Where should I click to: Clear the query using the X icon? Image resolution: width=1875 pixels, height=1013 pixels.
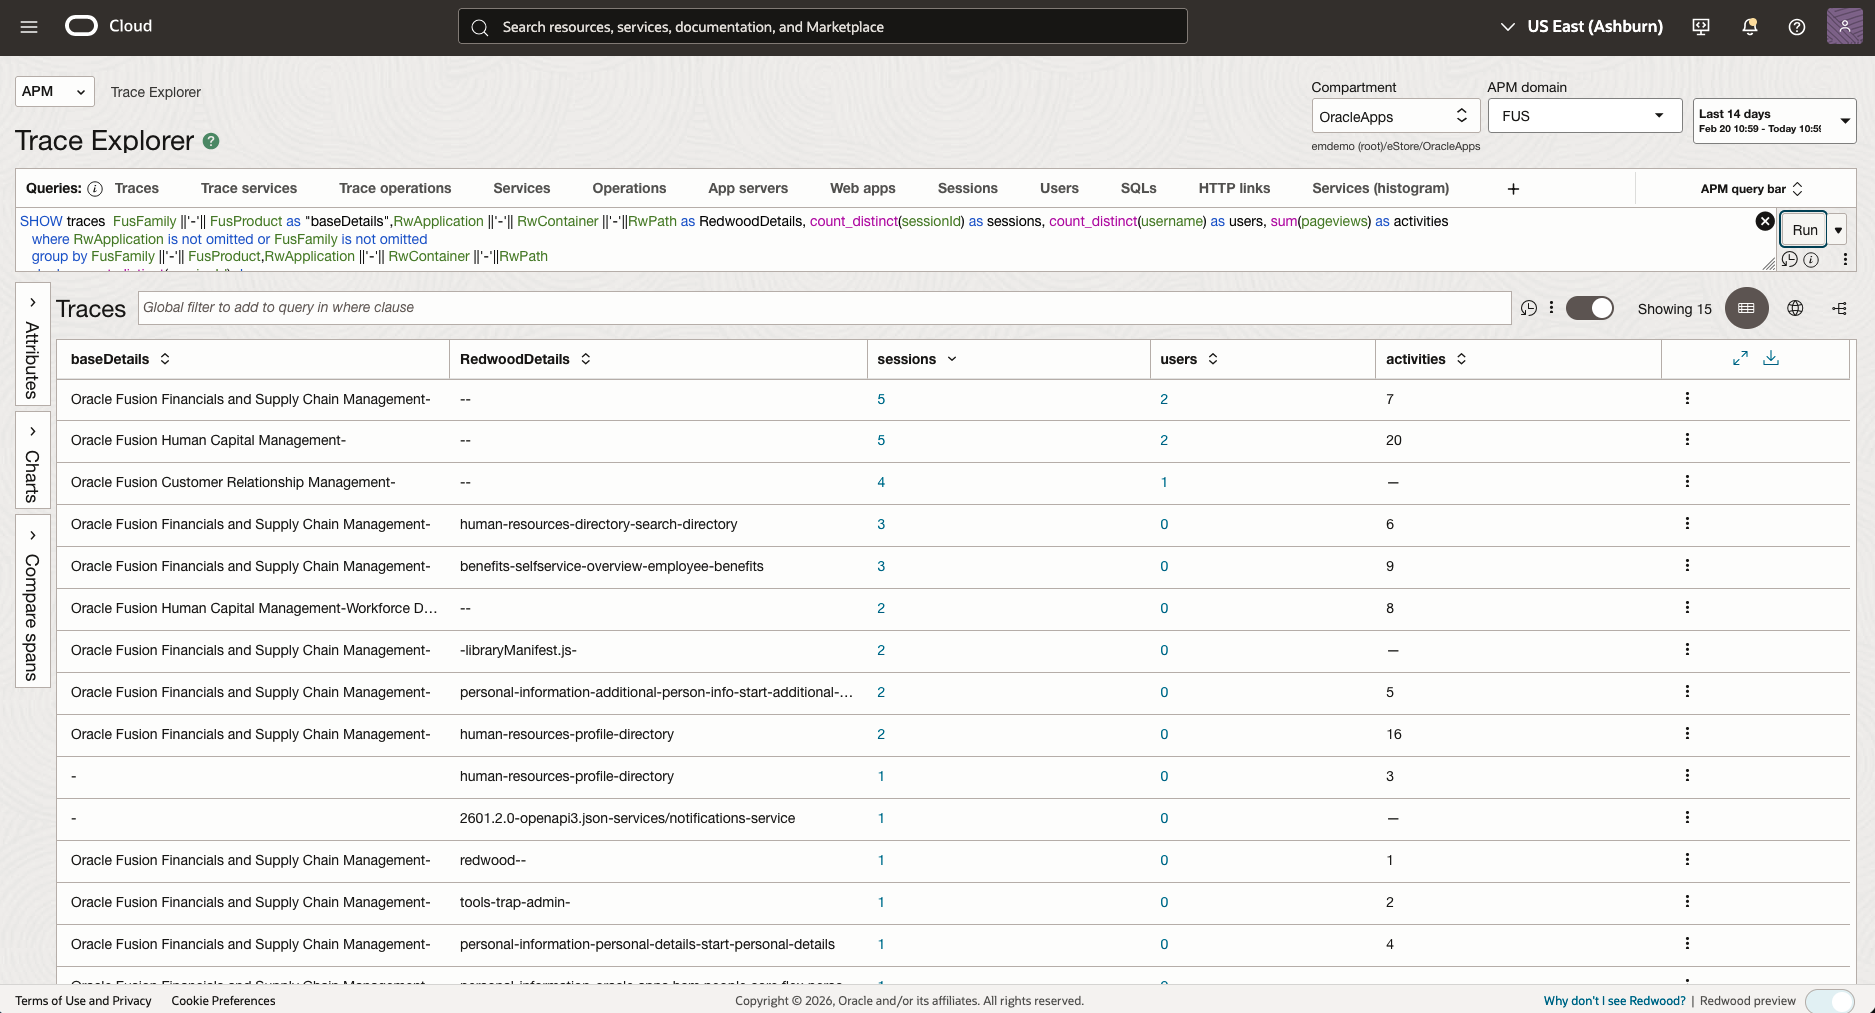tap(1764, 221)
